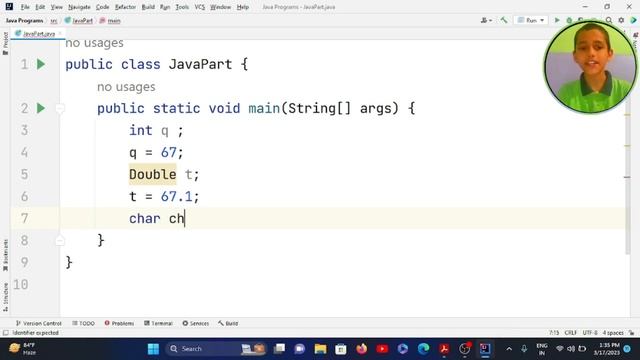Screen dimensions: 640x360
Task: Open the Window menu
Action: pyautogui.click(x=220, y=7)
